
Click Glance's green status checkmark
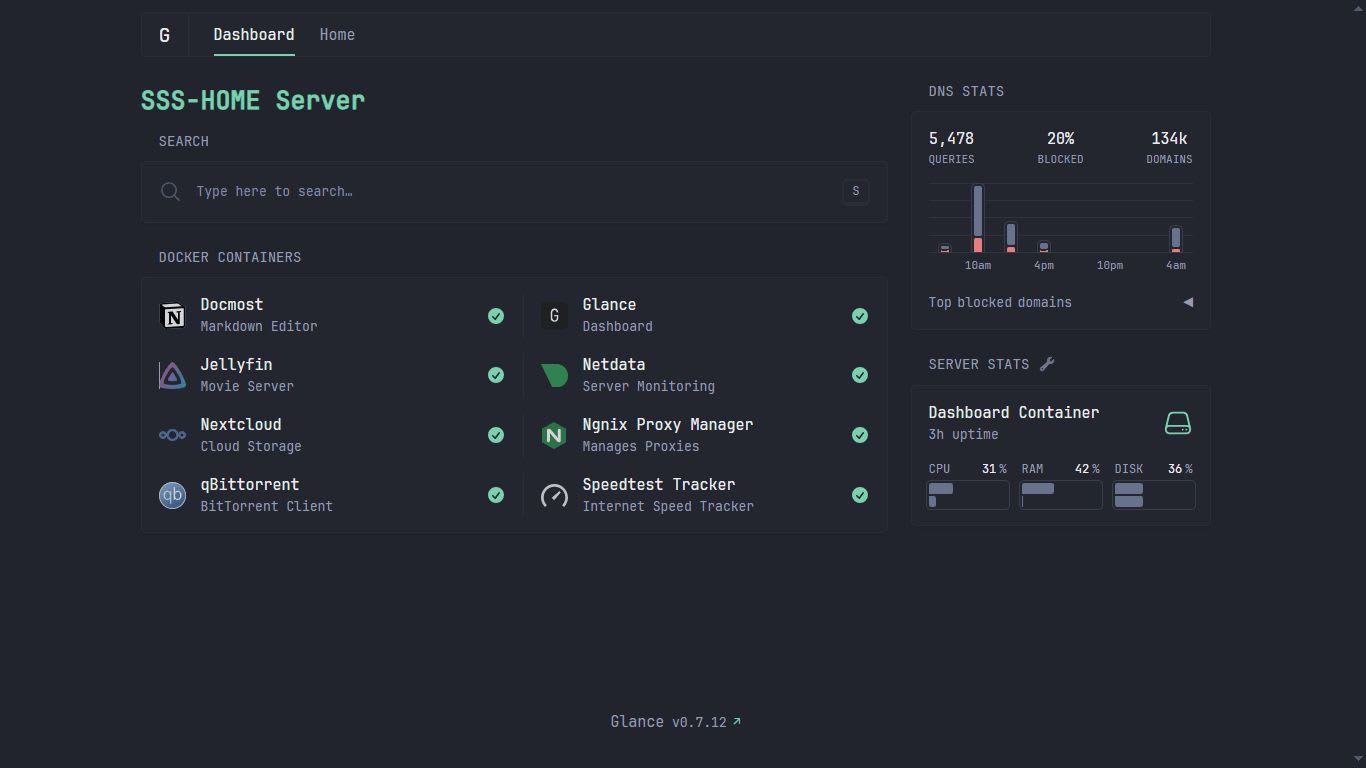coord(860,316)
